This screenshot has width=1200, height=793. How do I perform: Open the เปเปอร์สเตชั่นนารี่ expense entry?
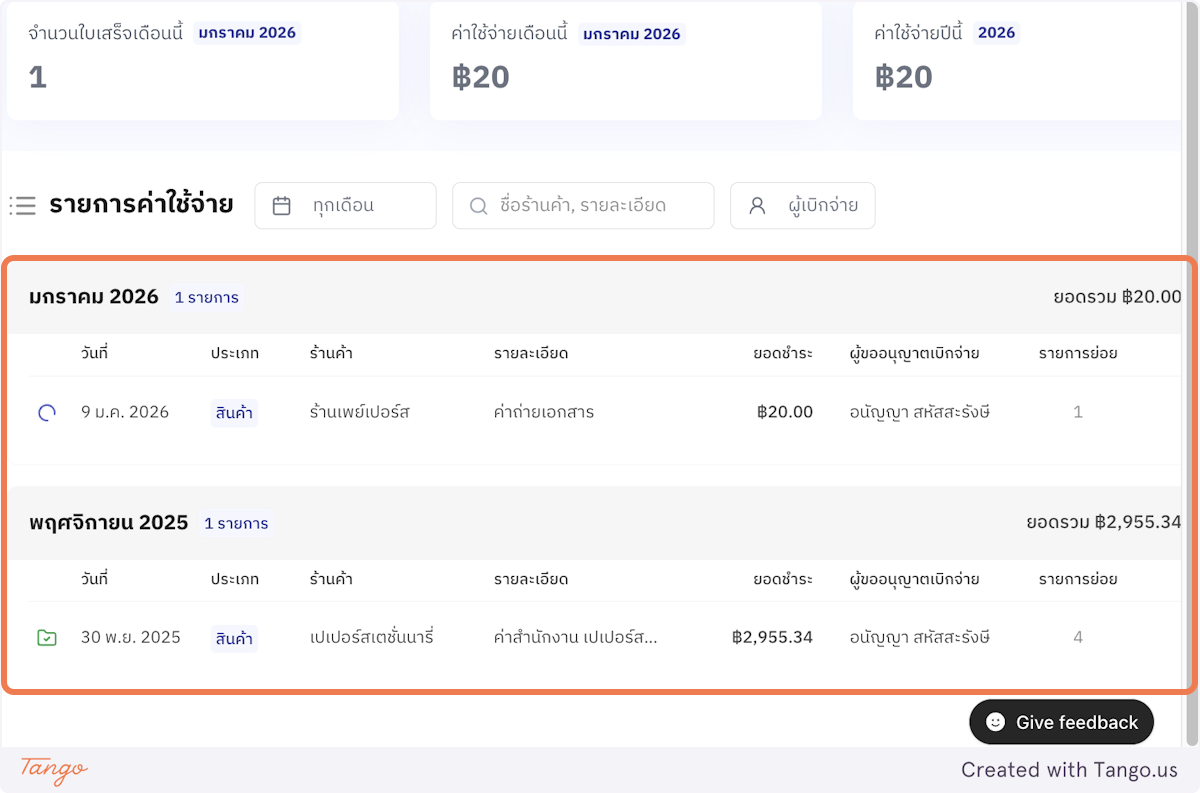(372, 637)
